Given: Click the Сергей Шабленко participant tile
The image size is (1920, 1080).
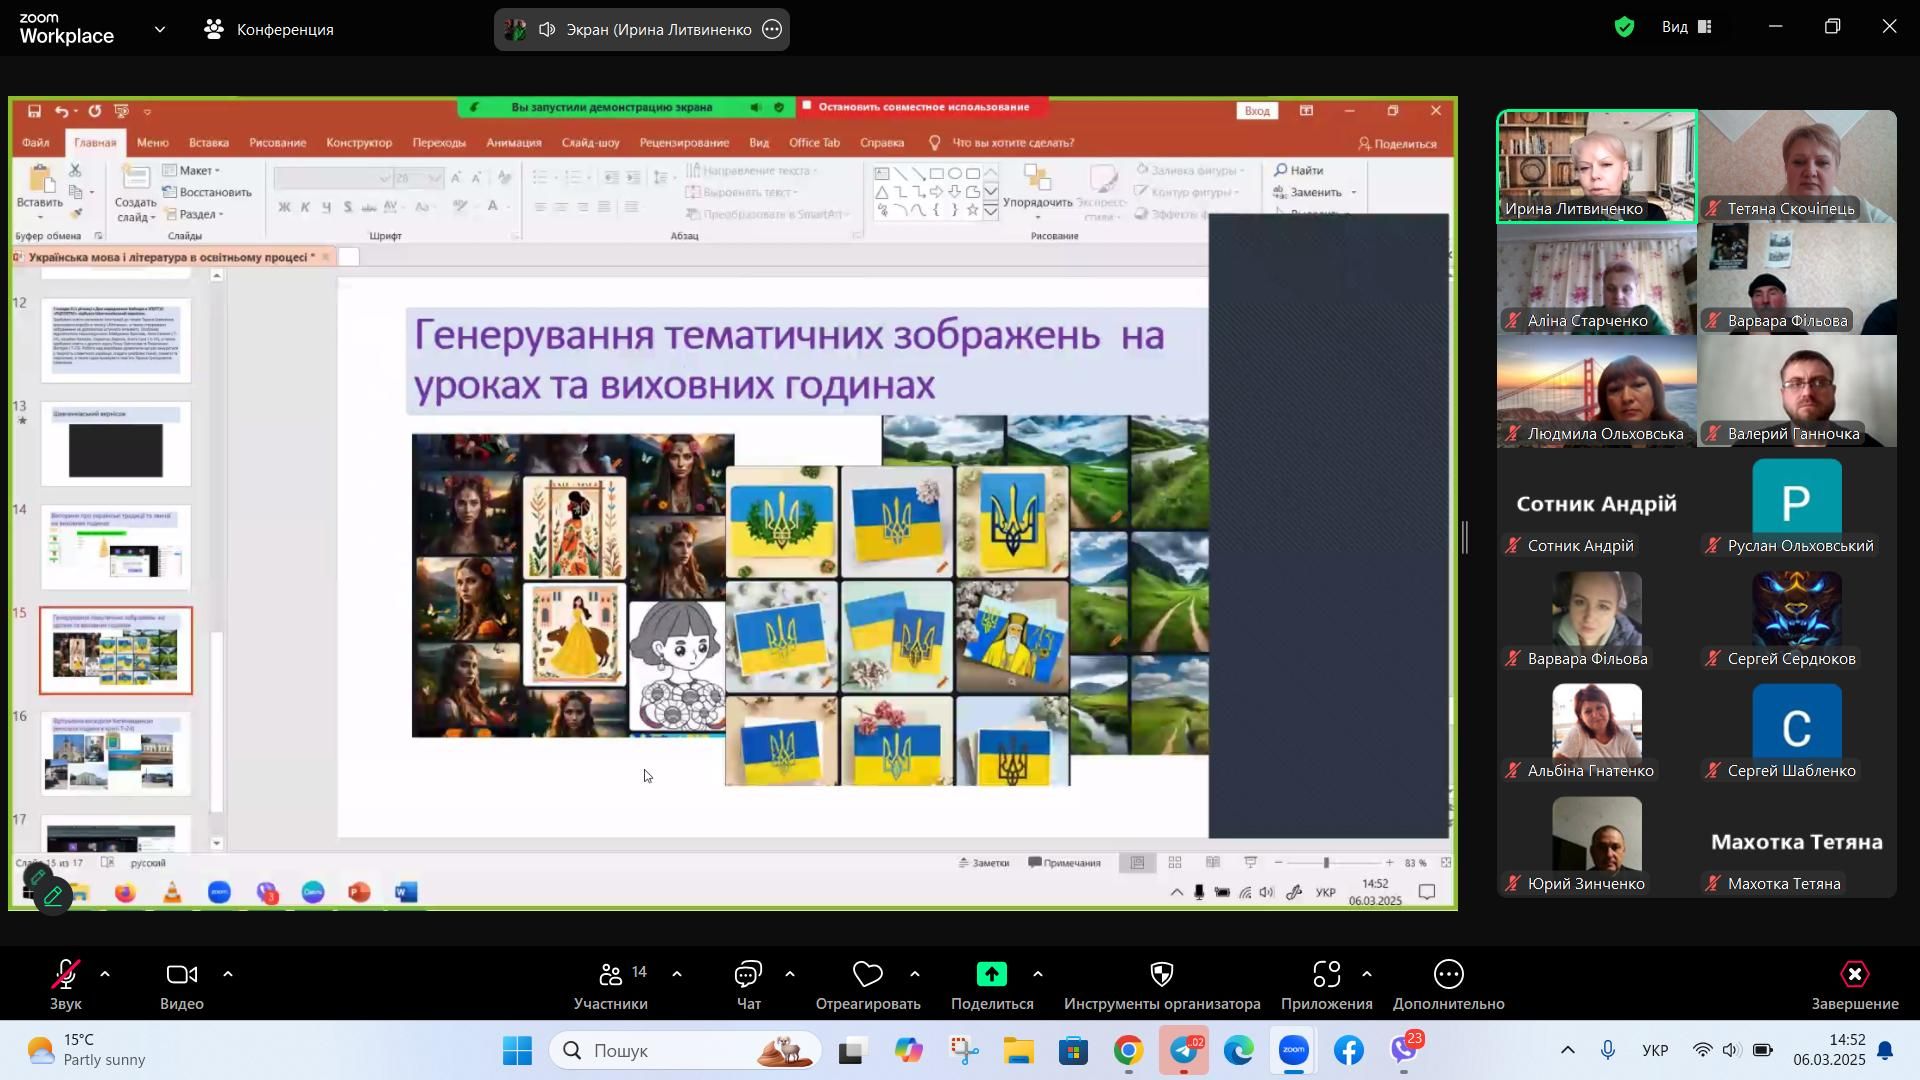Looking at the screenshot, I should (1797, 729).
